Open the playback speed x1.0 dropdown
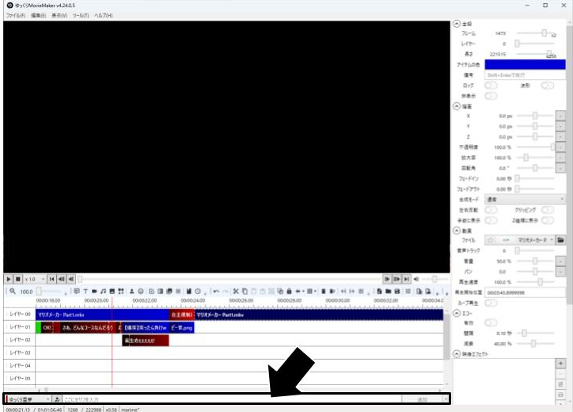 point(35,279)
